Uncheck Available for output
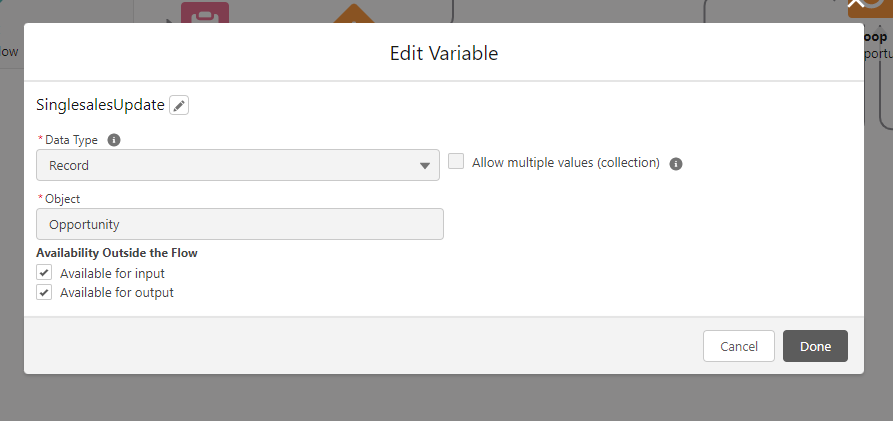 (44, 292)
